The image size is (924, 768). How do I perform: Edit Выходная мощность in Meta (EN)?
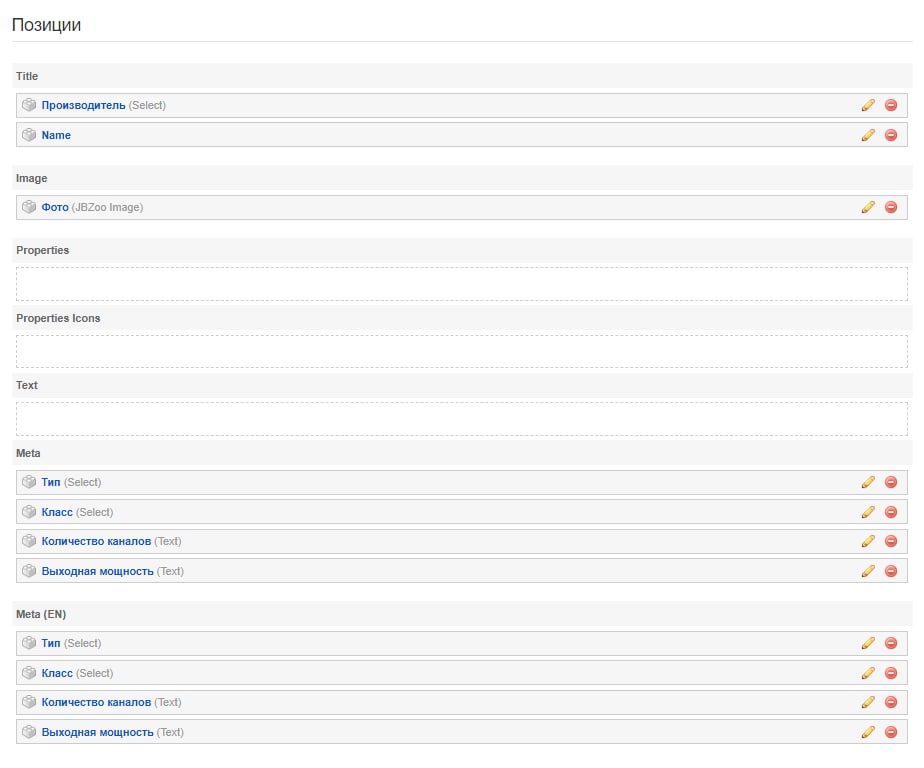867,732
